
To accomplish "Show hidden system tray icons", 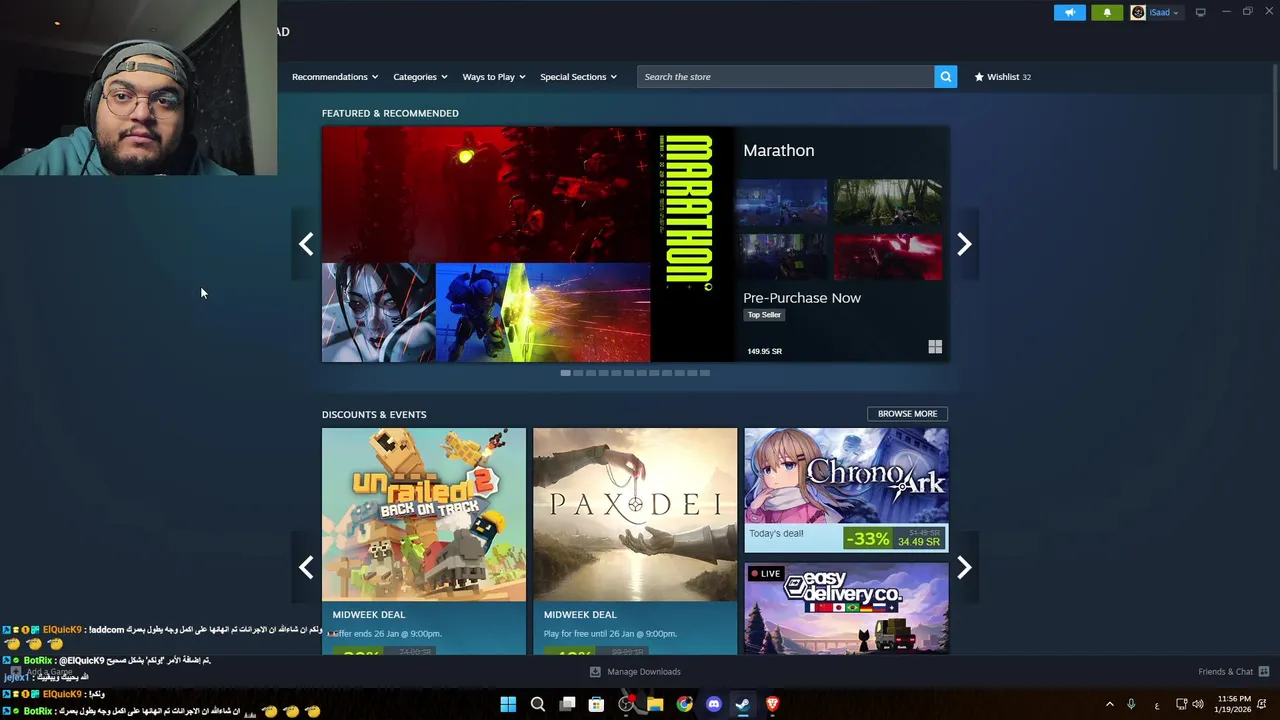I will [1109, 704].
